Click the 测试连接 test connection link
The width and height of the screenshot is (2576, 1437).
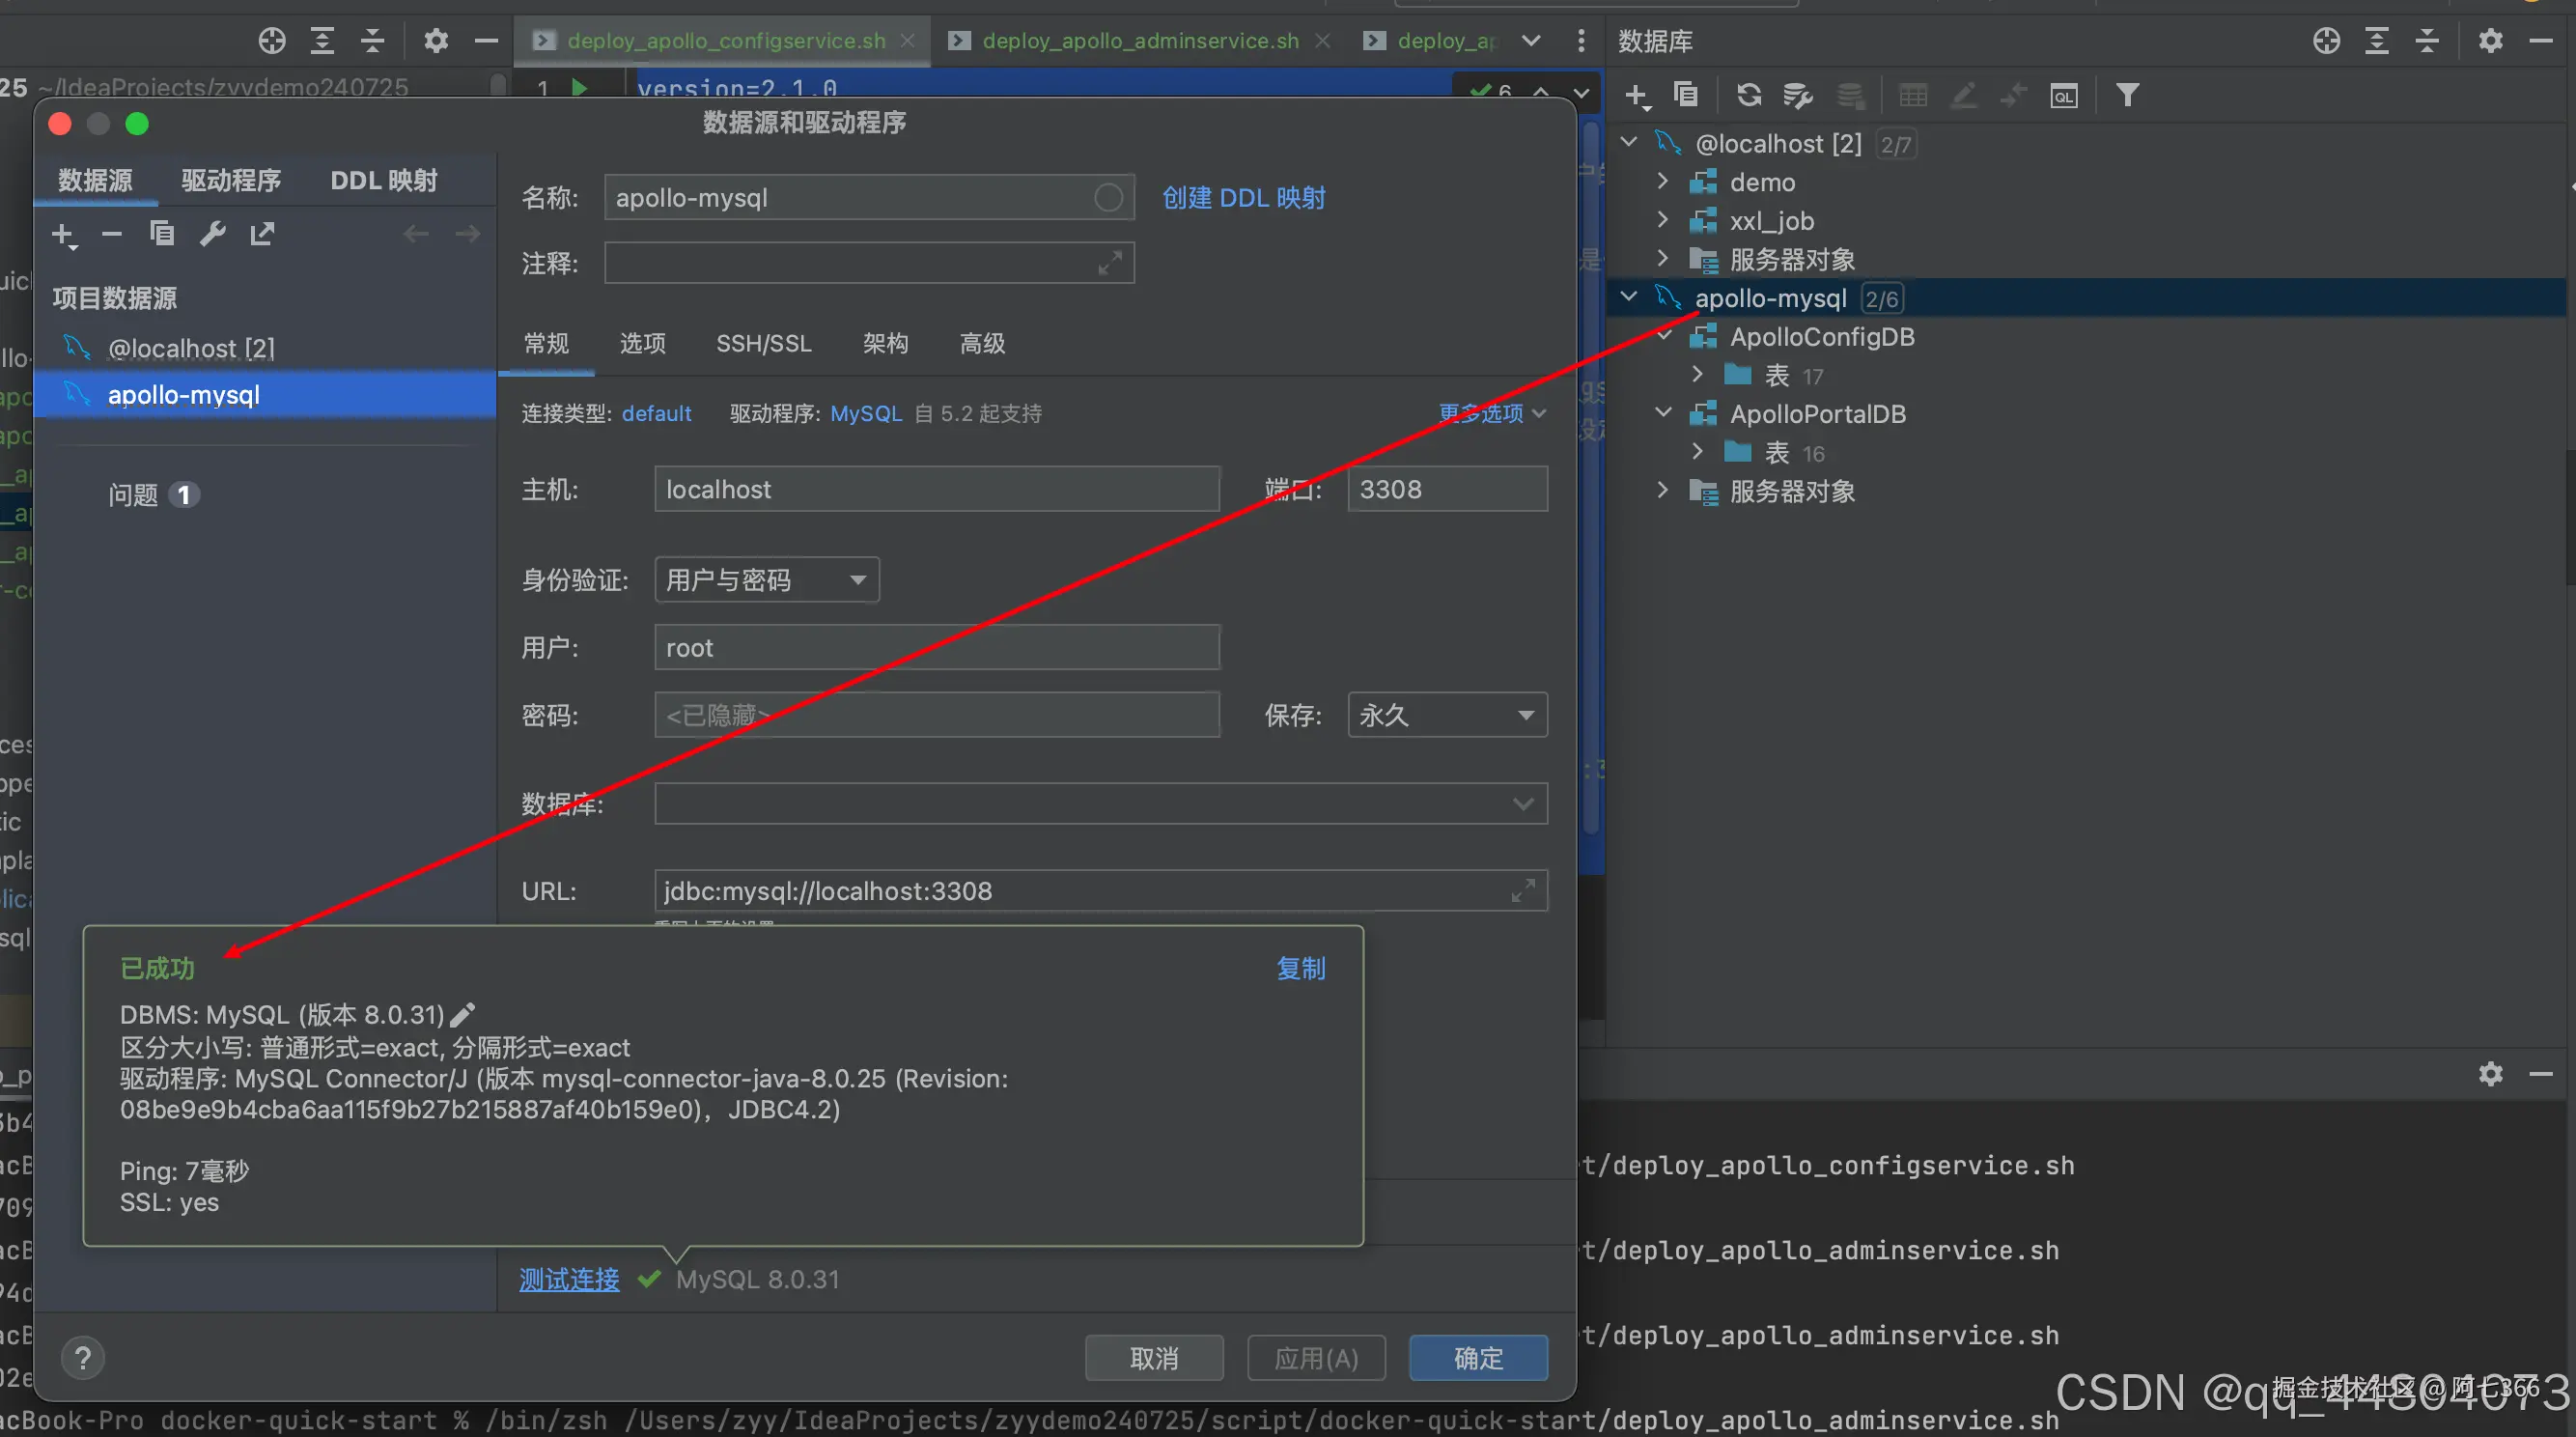tap(569, 1279)
